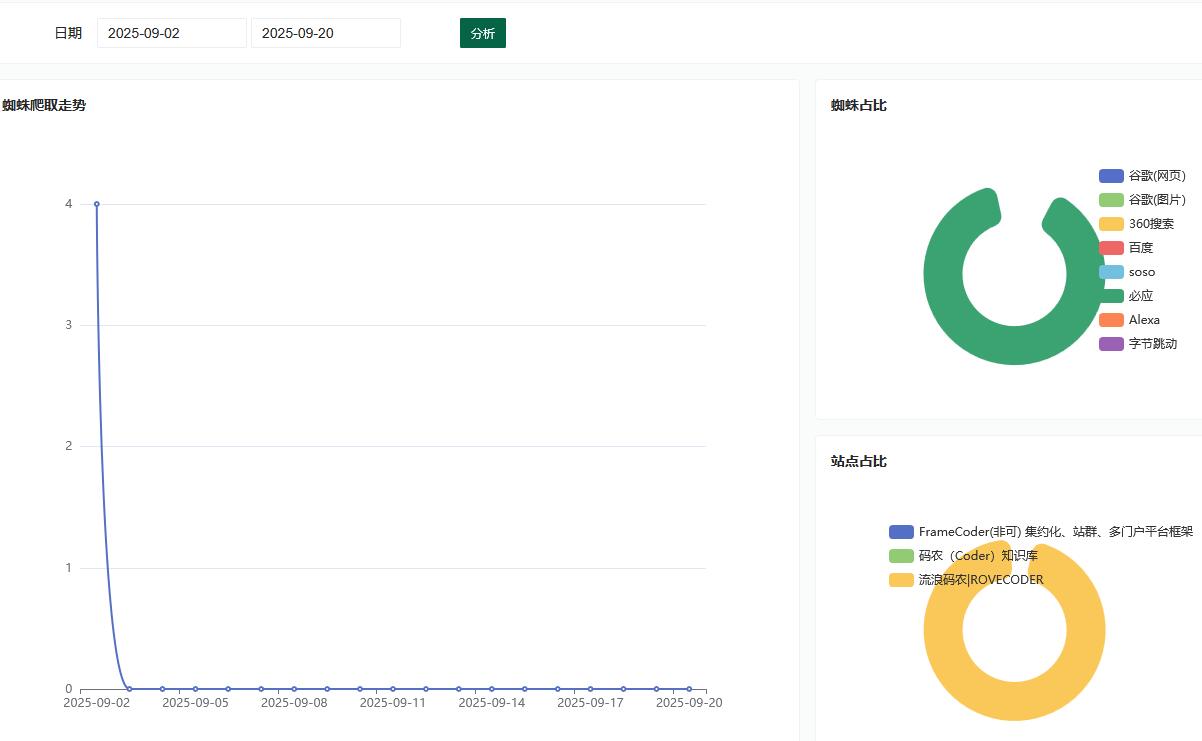Image resolution: width=1202 pixels, height=741 pixels.
Task: Toggle 谷歌(网页) legend color swatch
Action: pyautogui.click(x=1111, y=176)
